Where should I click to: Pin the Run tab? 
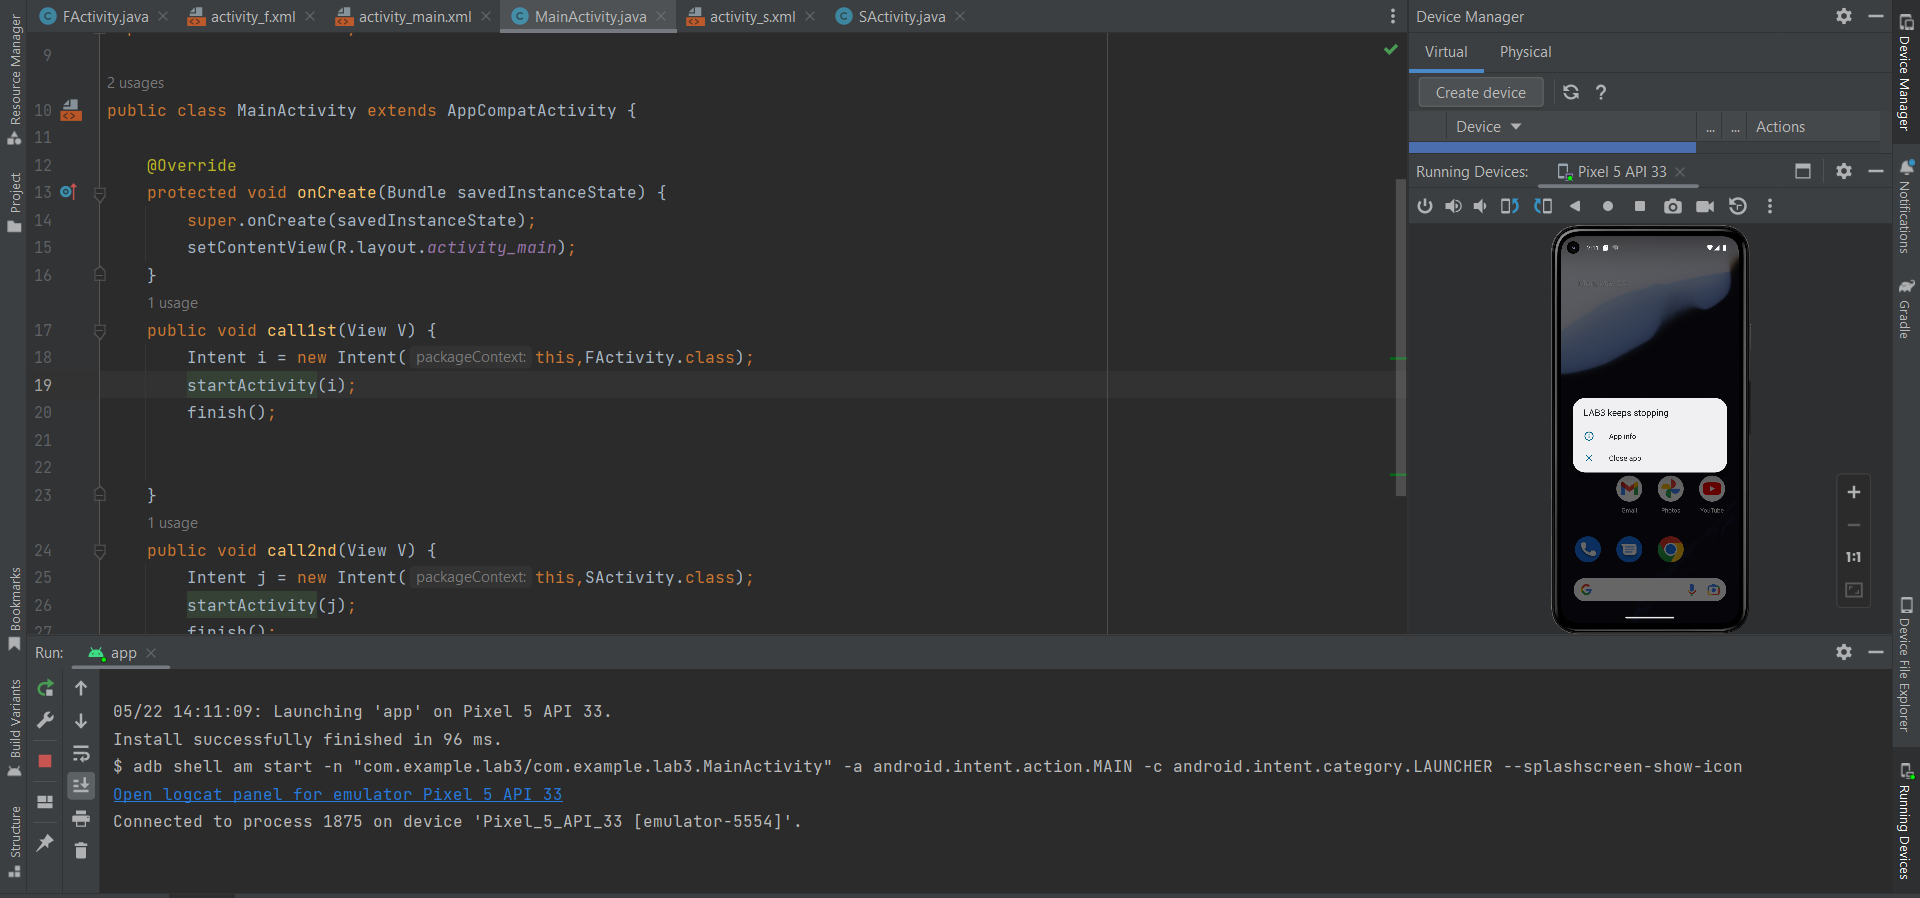(x=45, y=843)
